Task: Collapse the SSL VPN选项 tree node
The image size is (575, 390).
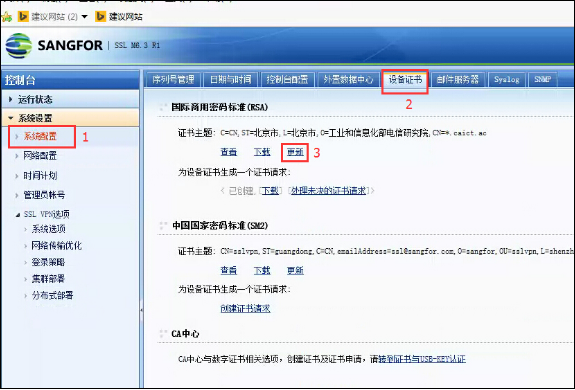Action: coord(18,215)
